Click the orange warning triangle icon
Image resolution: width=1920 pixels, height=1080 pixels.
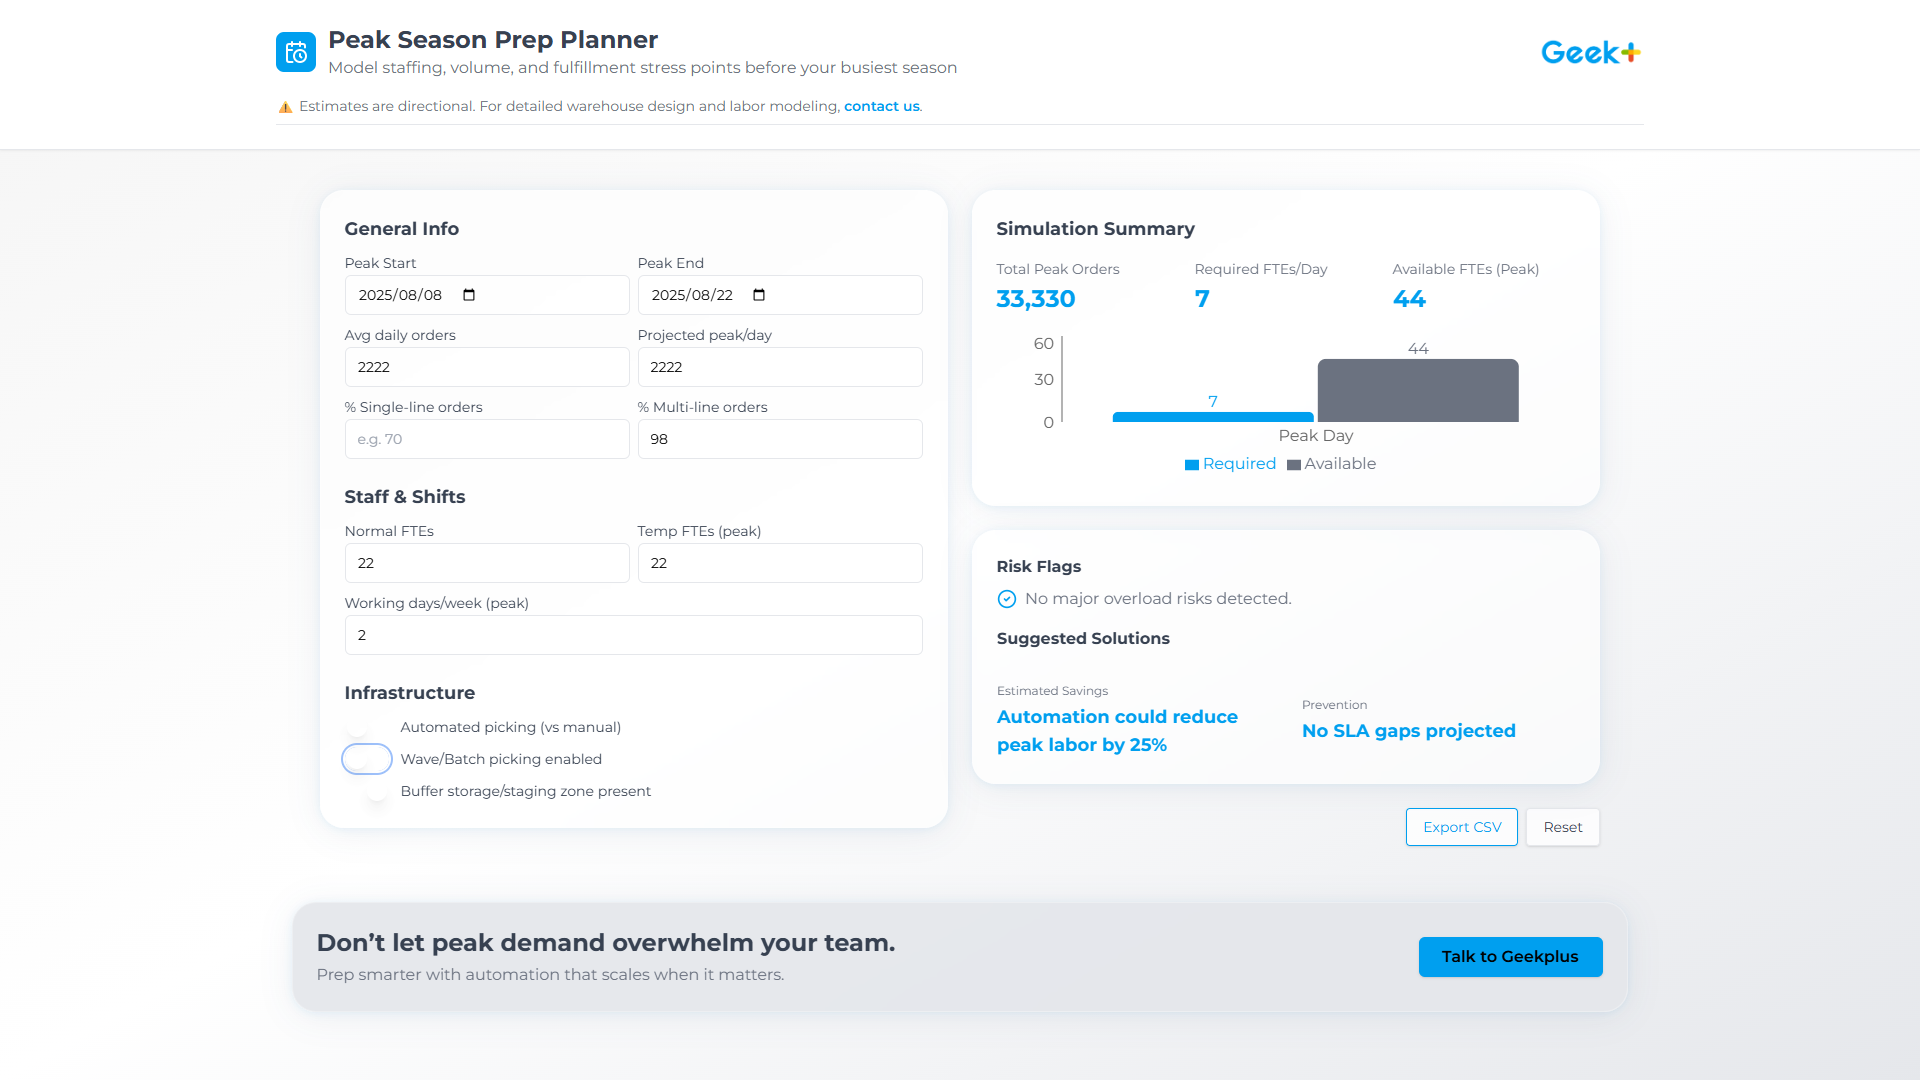pyautogui.click(x=285, y=105)
